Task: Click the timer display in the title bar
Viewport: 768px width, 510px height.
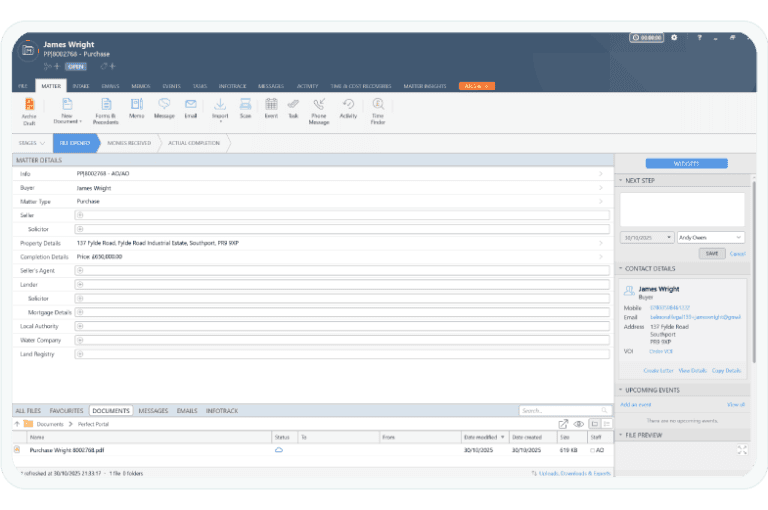Action: tap(647, 37)
